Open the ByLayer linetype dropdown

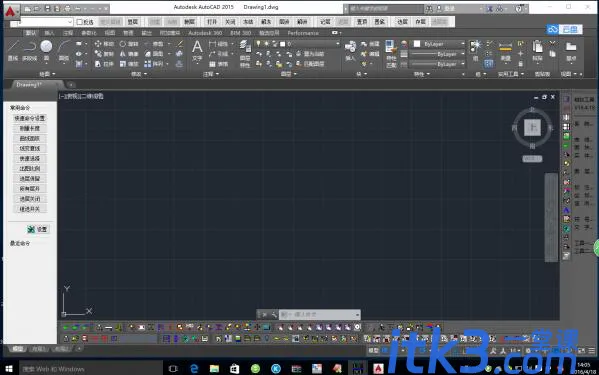(x=463, y=64)
